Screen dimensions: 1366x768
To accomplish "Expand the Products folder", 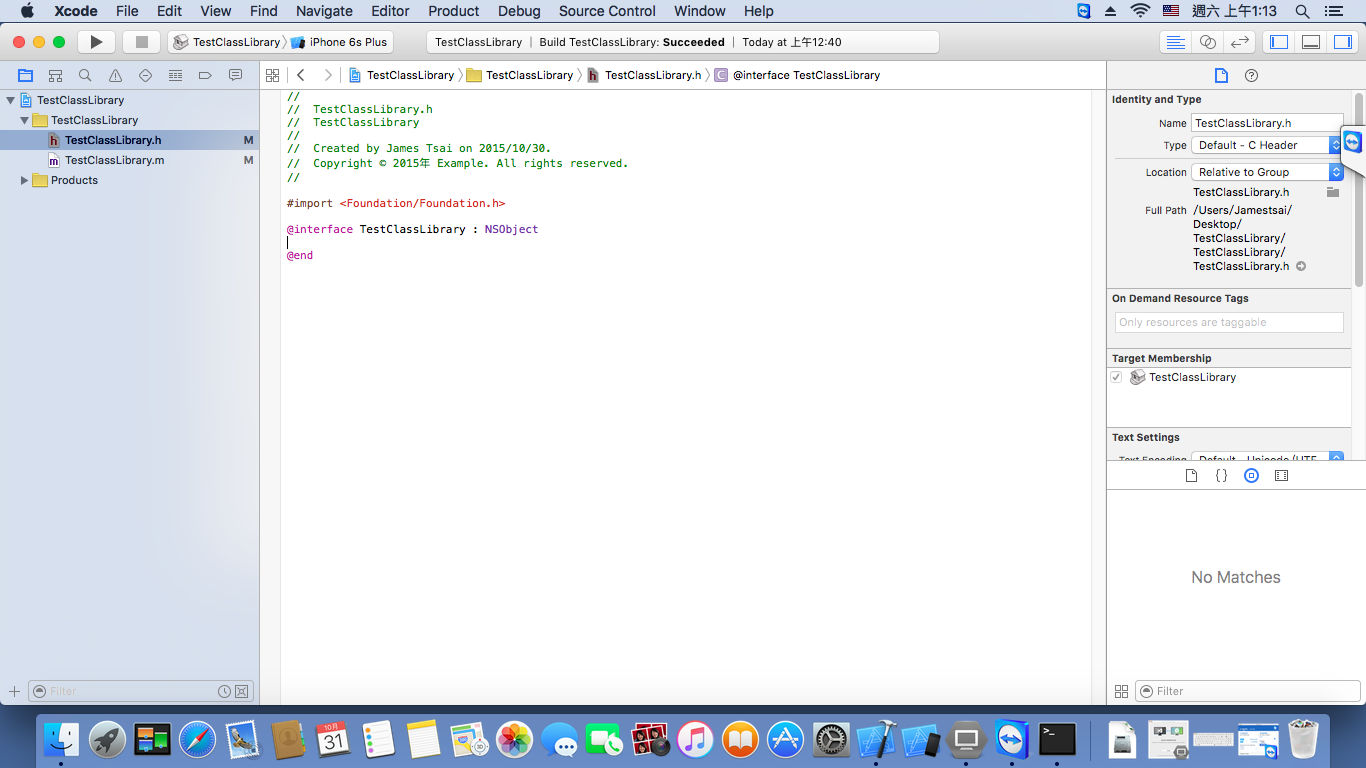I will click(x=25, y=180).
